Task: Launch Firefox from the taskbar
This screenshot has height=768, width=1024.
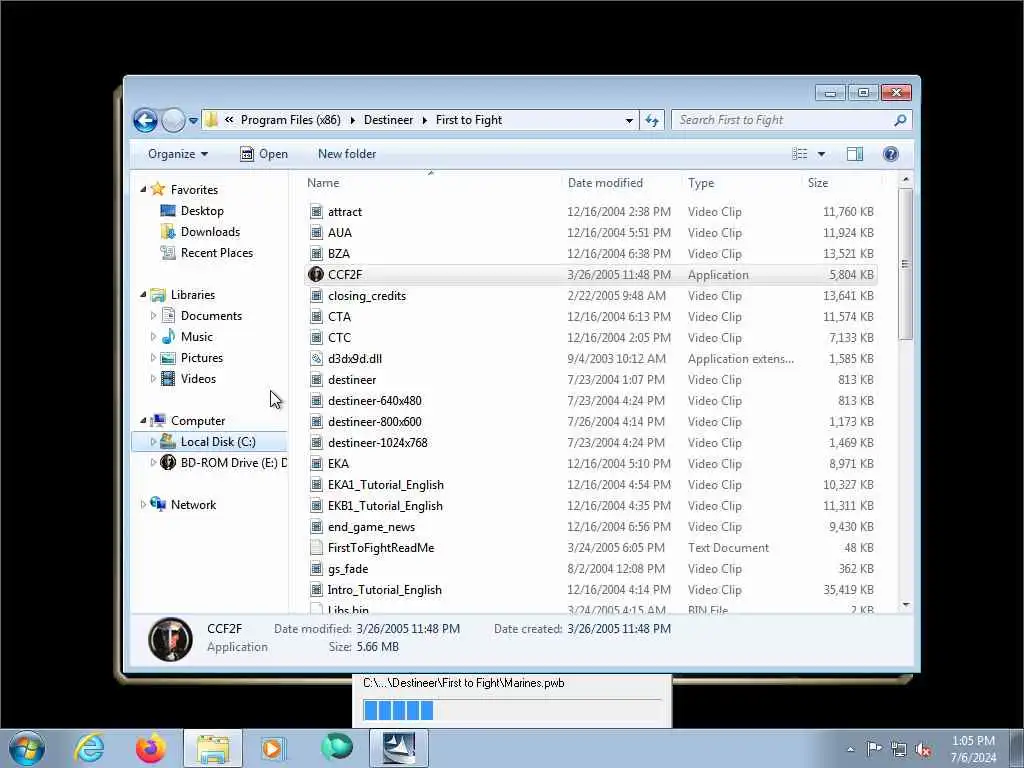Action: pyautogui.click(x=151, y=748)
